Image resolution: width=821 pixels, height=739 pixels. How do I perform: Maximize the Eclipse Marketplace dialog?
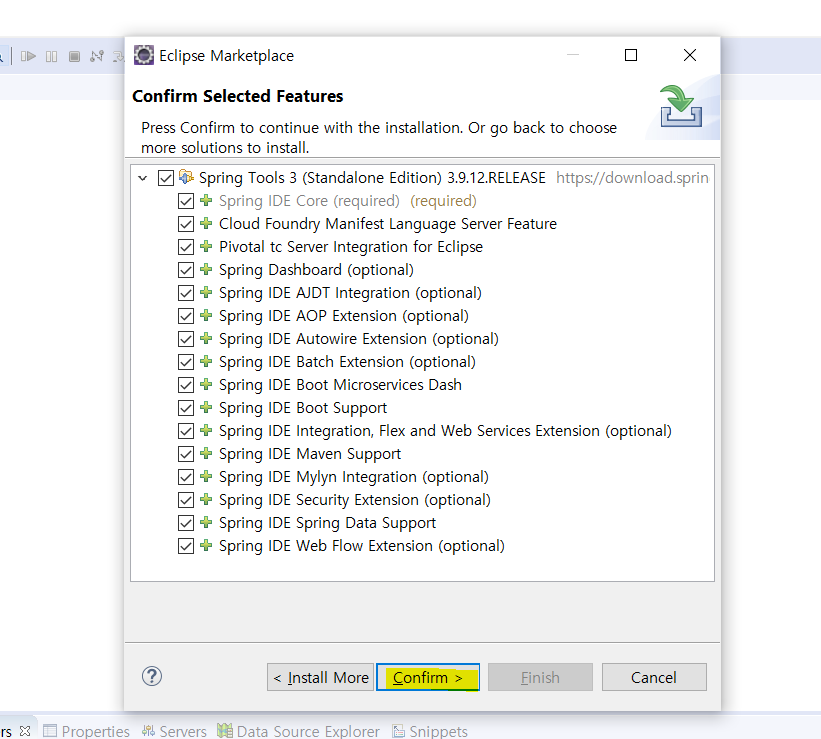tap(631, 55)
